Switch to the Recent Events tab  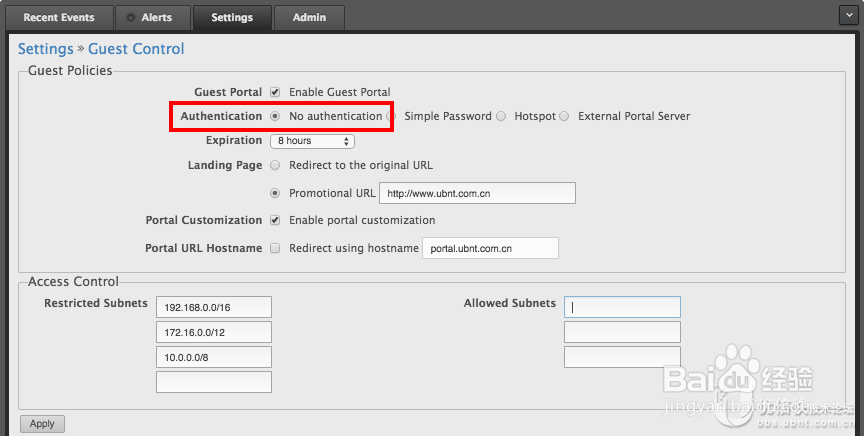tap(59, 17)
